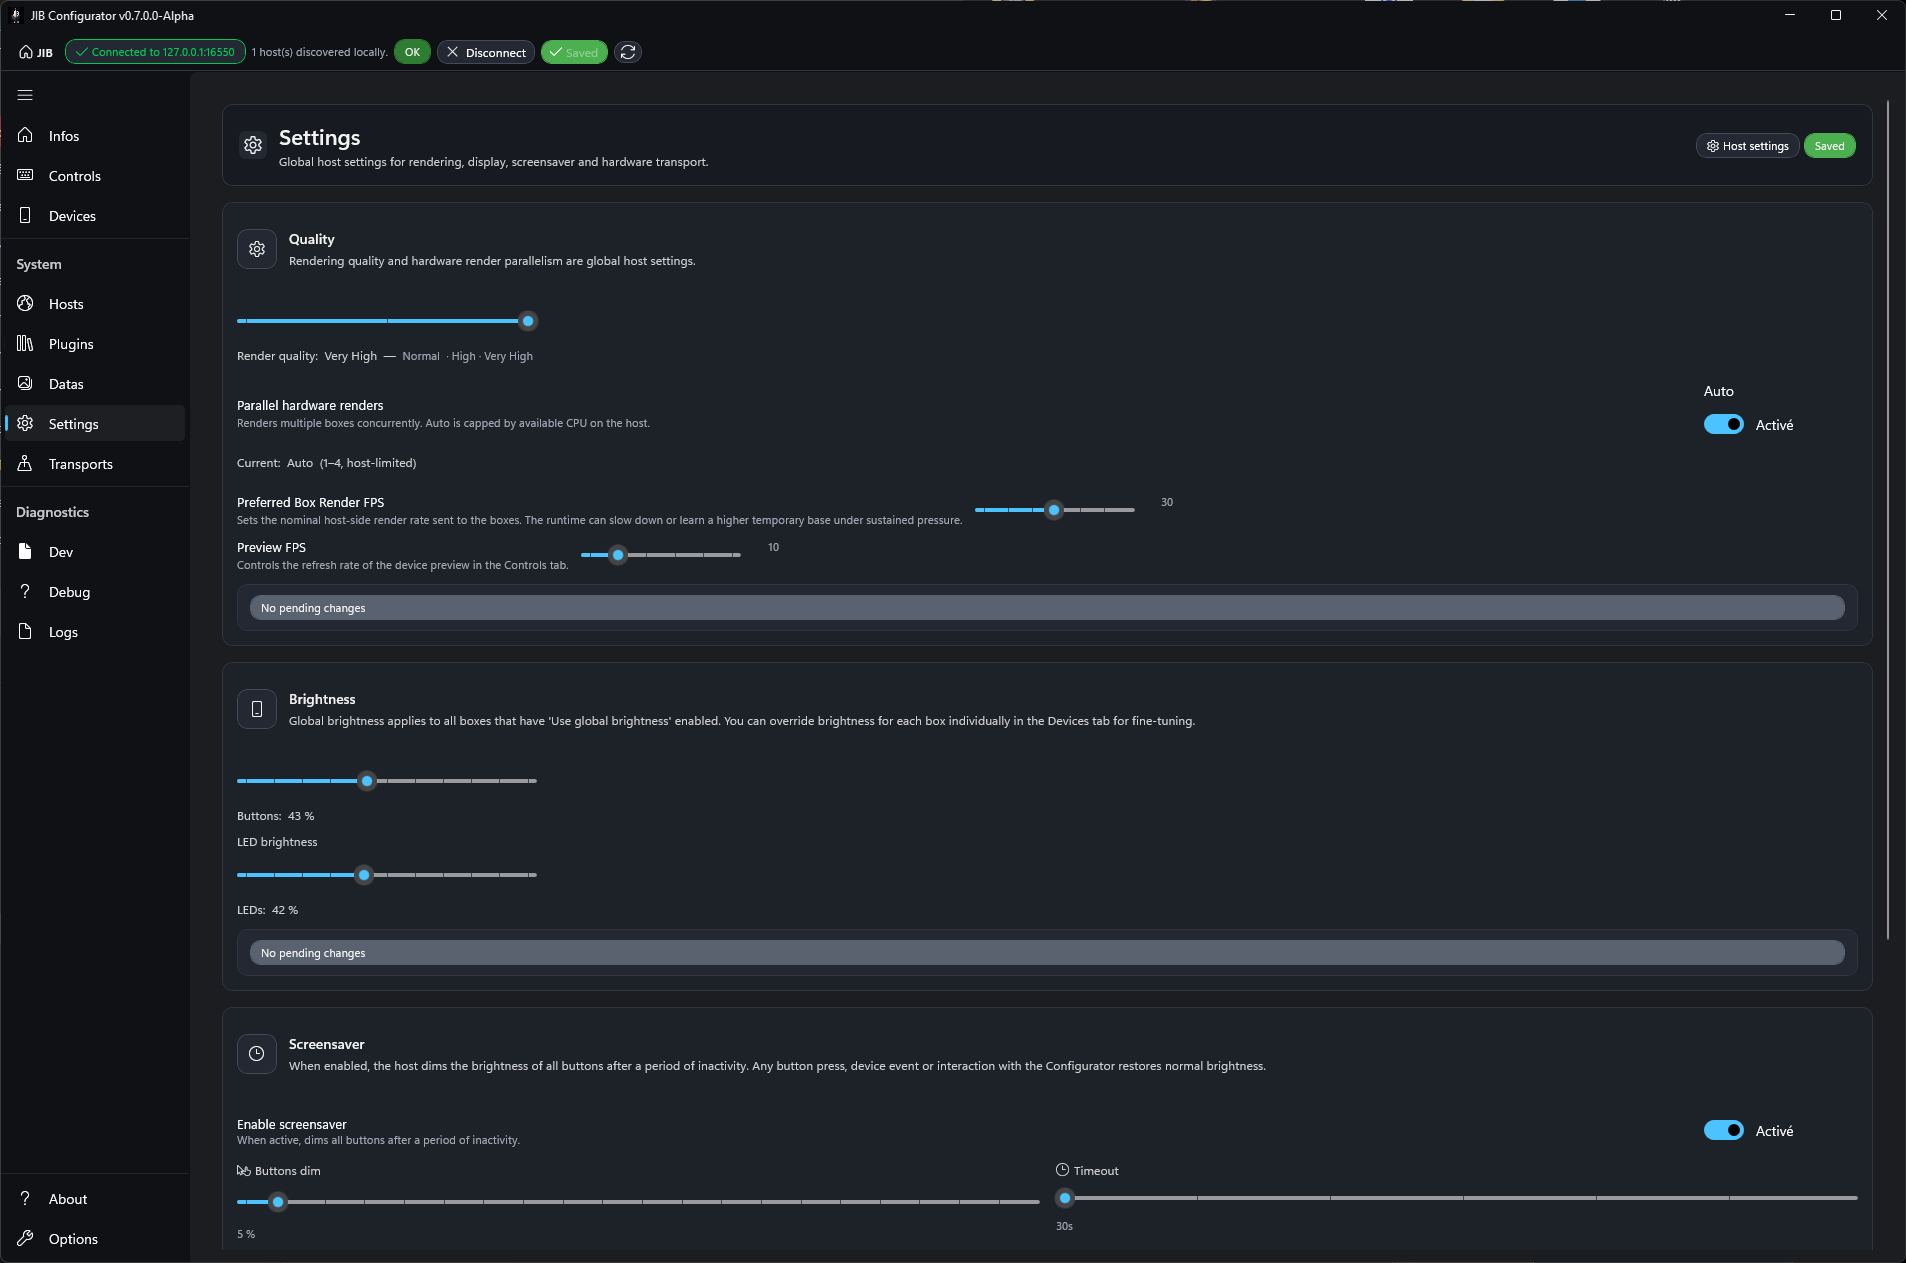Click the Saved button in top bar
Viewport: 1906px width, 1263px height.
click(x=574, y=52)
